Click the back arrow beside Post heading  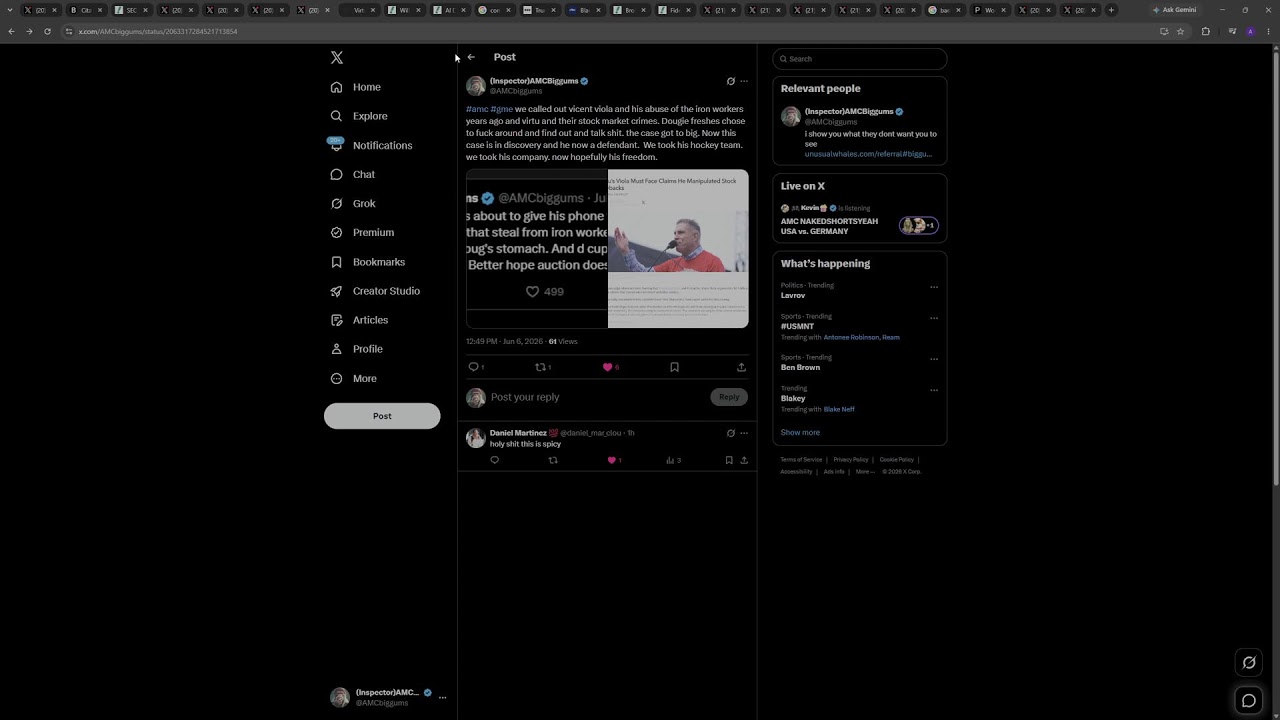click(x=471, y=57)
